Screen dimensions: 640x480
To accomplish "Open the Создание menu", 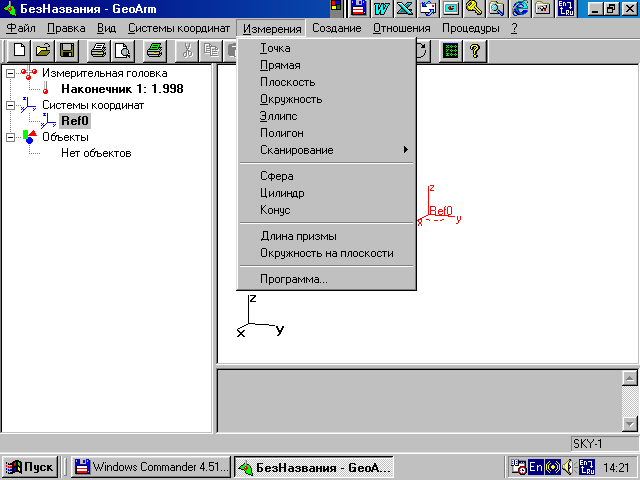I will [337, 28].
